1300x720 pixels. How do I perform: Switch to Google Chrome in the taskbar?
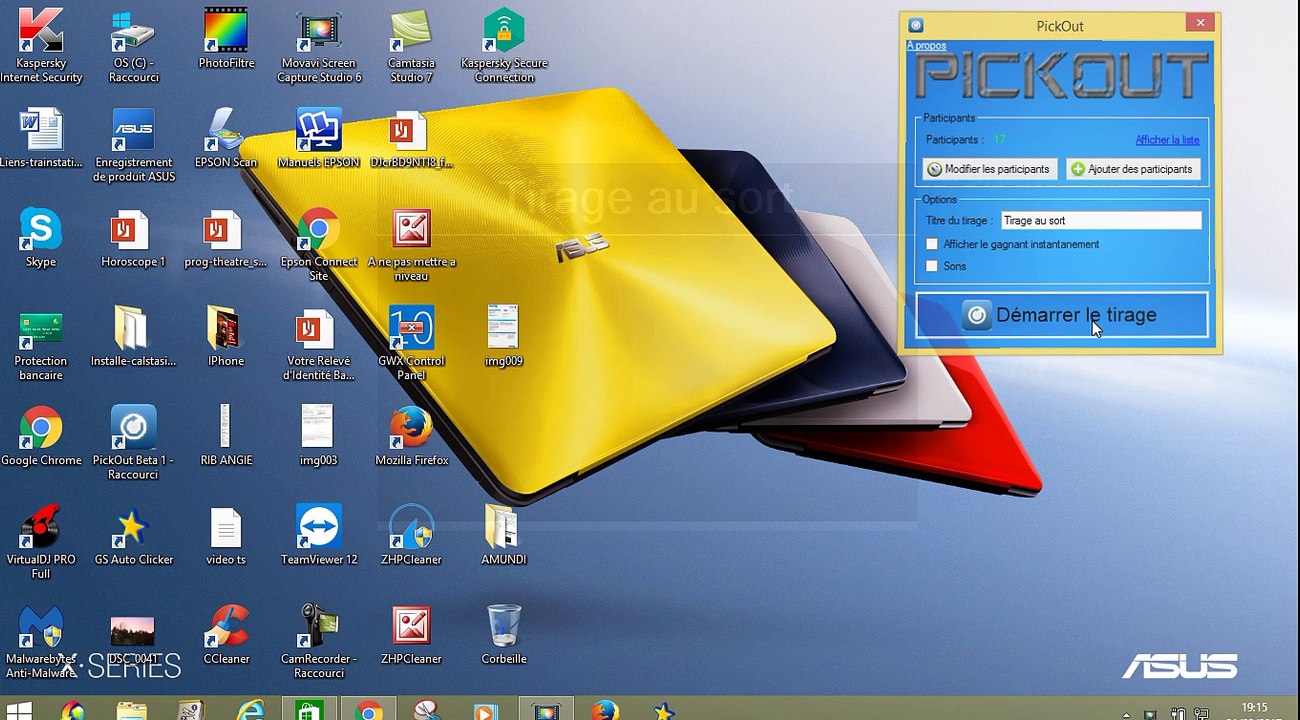point(369,711)
